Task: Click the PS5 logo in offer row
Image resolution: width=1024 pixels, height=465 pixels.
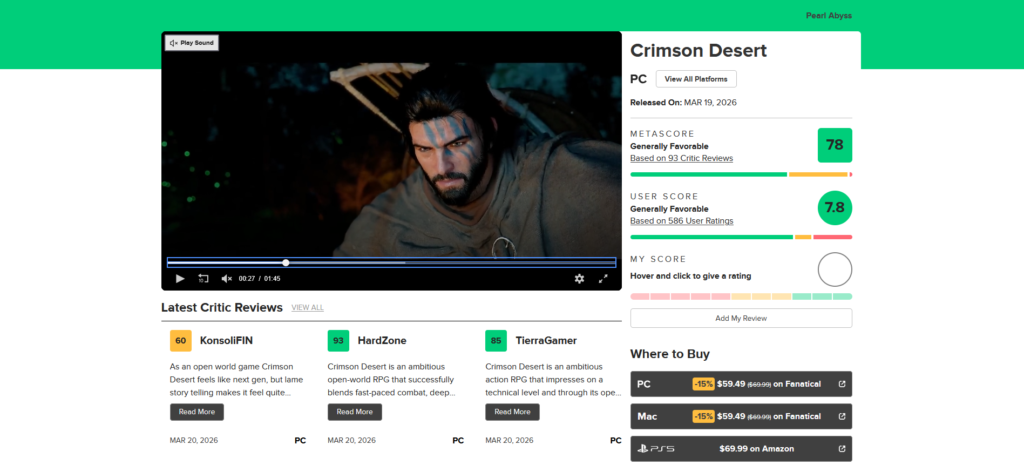Action: [x=656, y=449]
